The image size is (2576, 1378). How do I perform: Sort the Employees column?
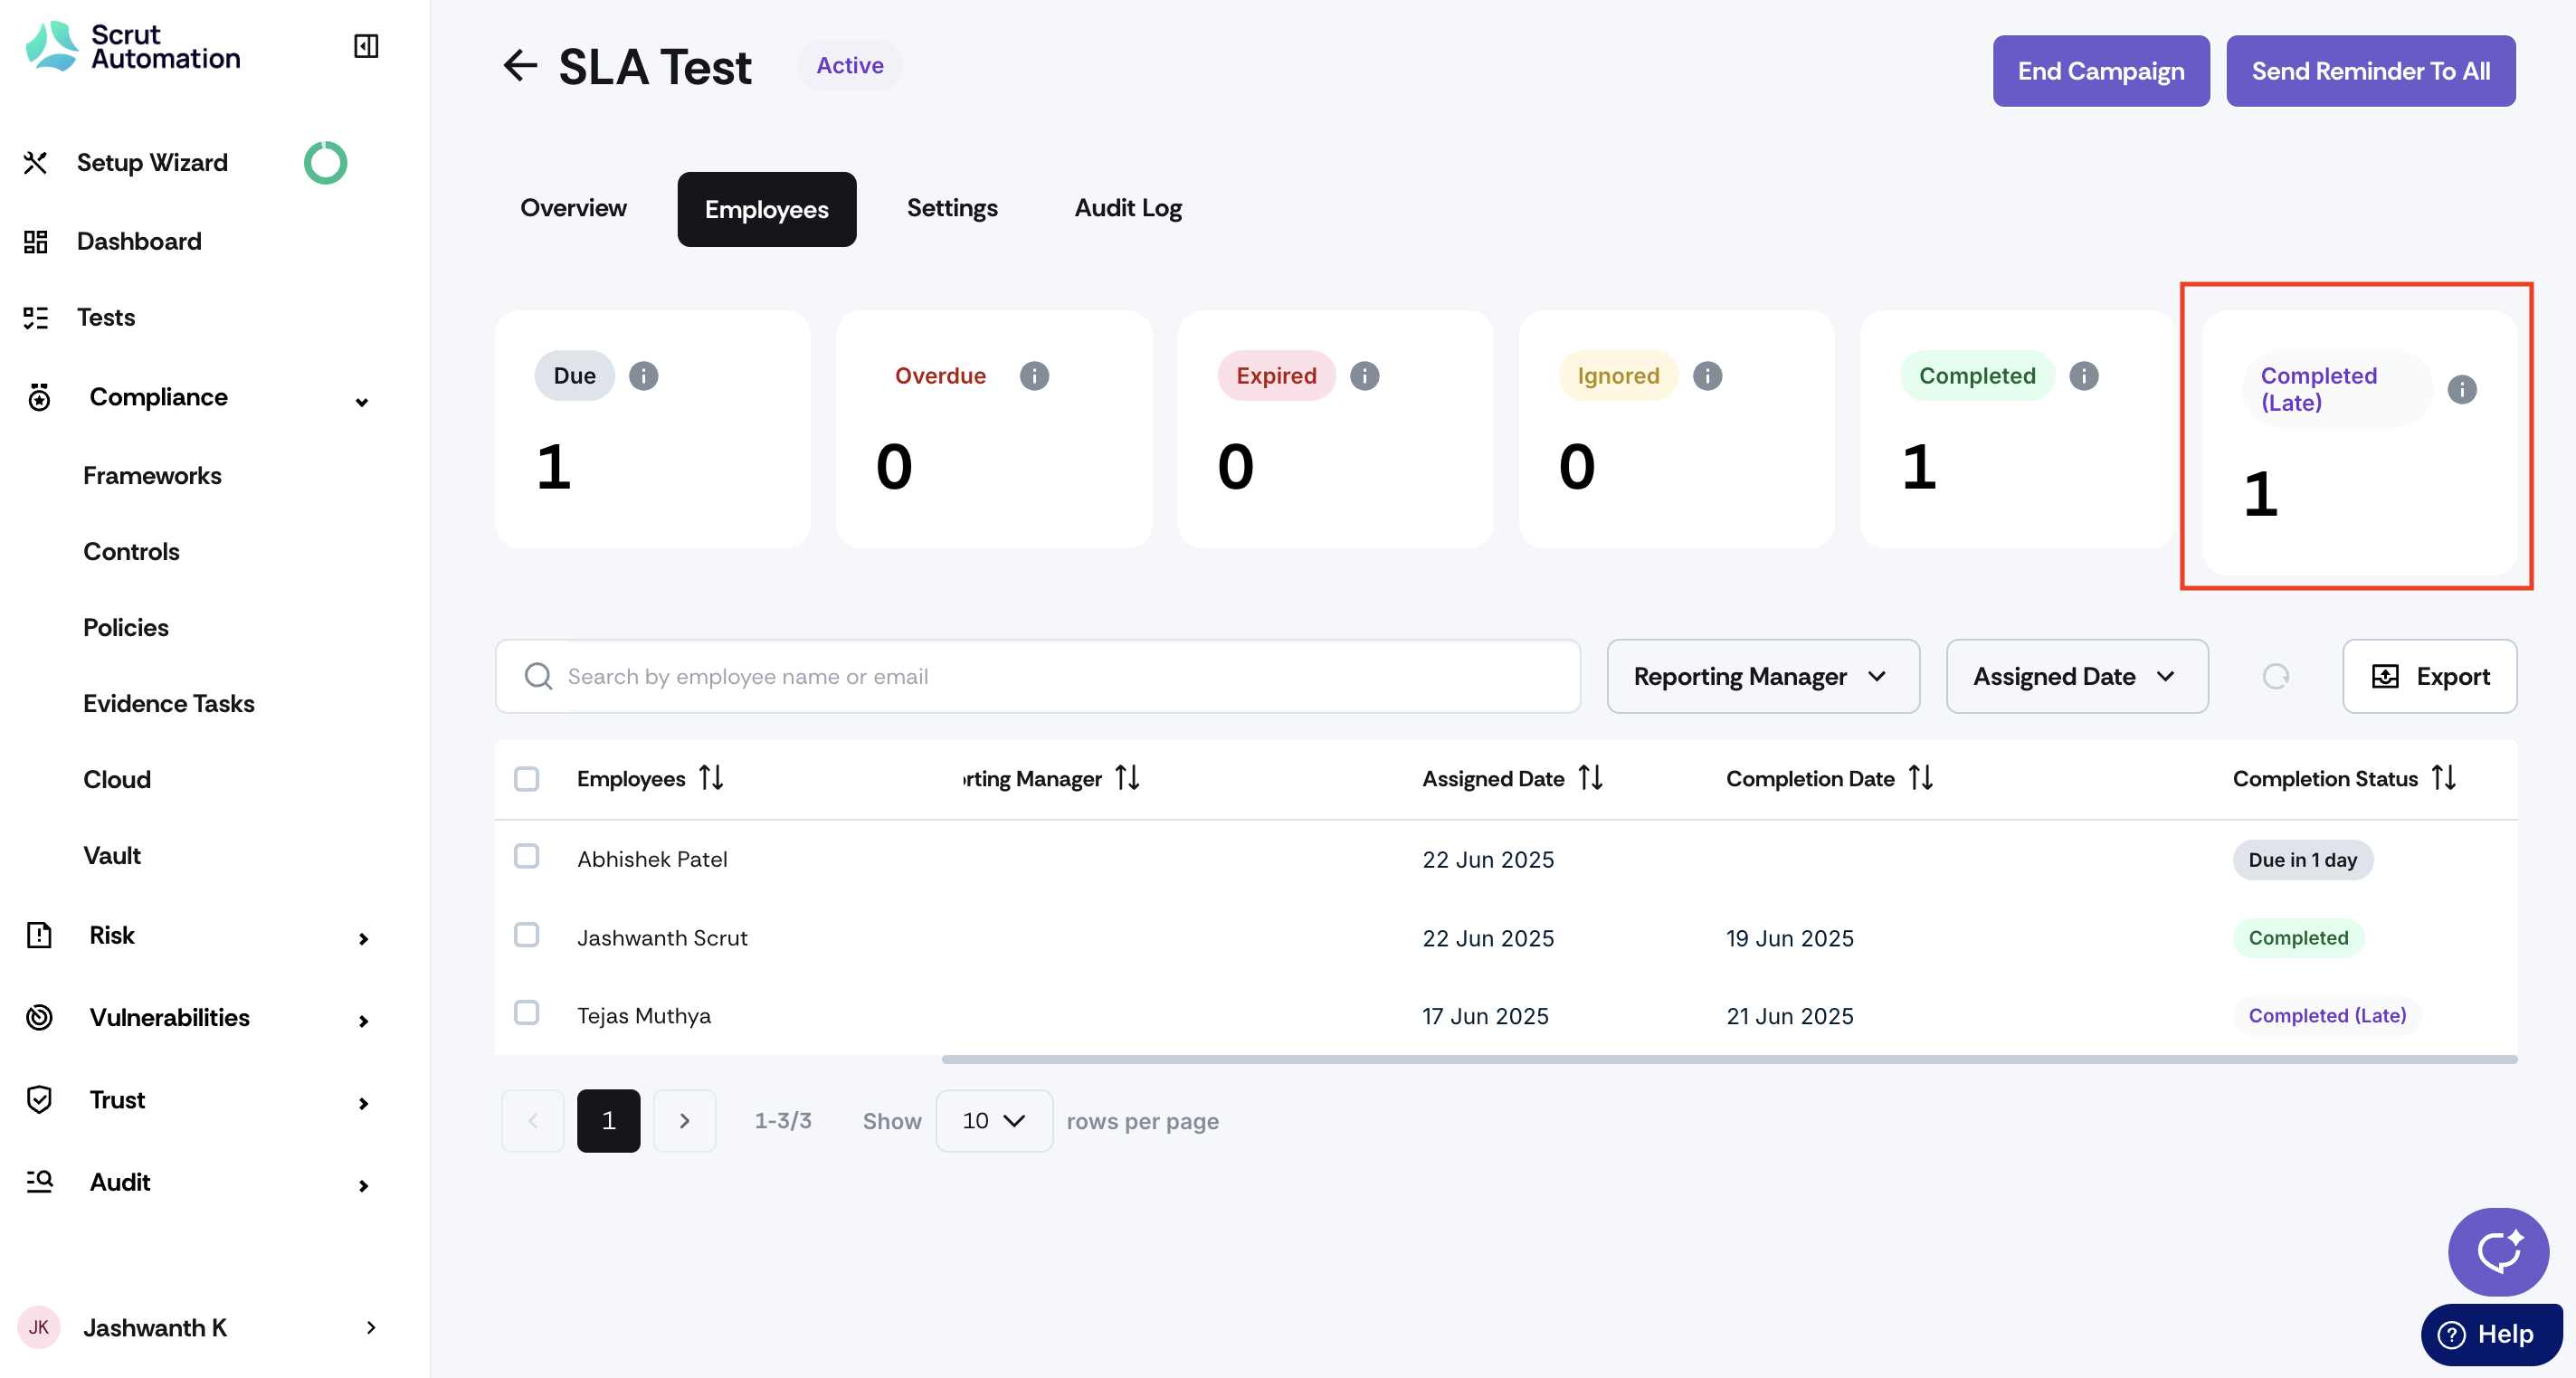pyautogui.click(x=711, y=778)
